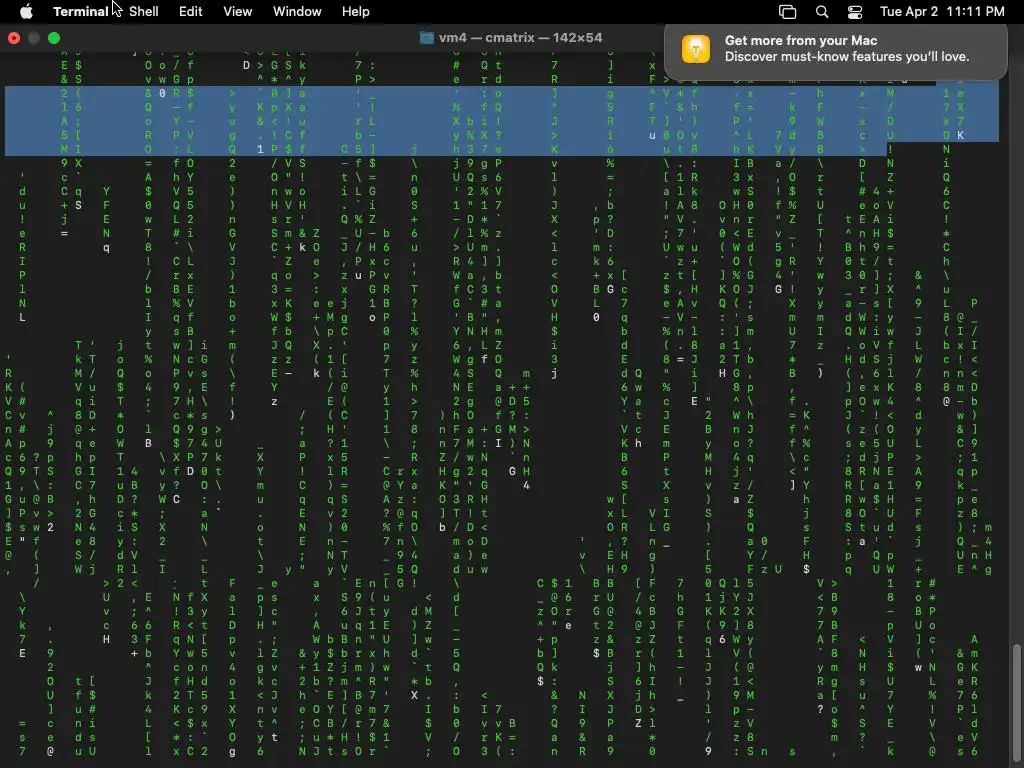Screen dimensions: 1024x768
Task: Close the Terminal window with the red button
Action: pyautogui.click(x=14, y=38)
